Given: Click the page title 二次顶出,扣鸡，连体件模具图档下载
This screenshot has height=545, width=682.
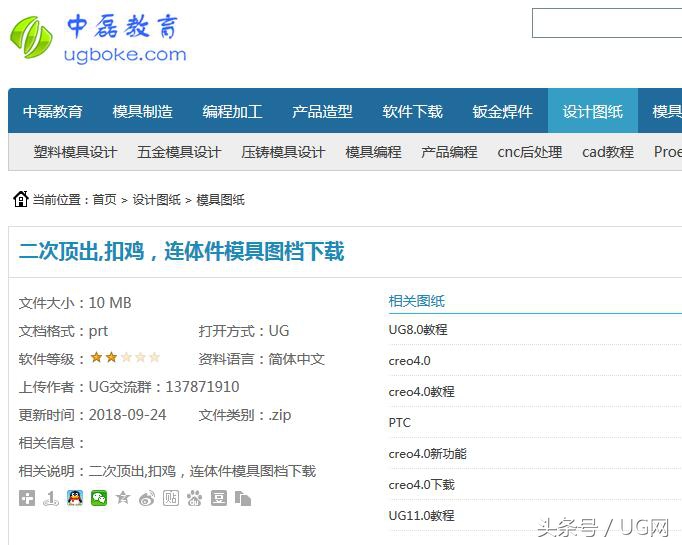Looking at the screenshot, I should [181, 251].
